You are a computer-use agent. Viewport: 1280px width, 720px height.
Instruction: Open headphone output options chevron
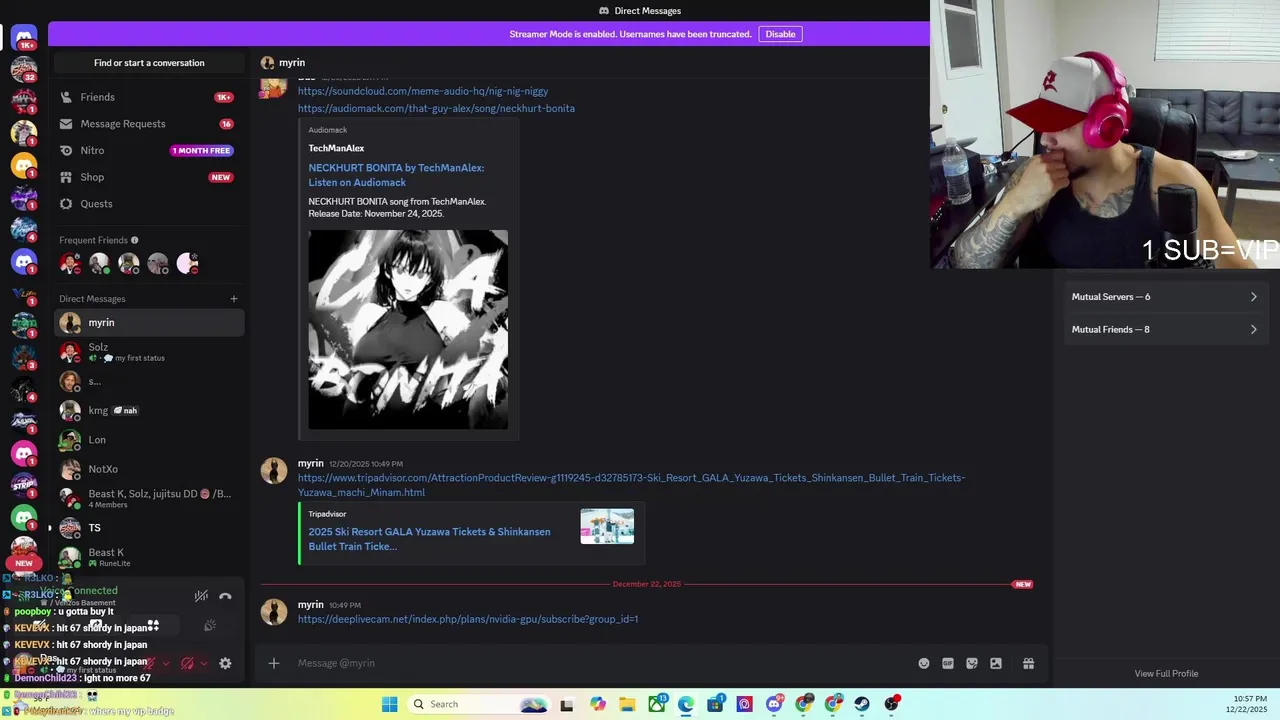[x=204, y=663]
